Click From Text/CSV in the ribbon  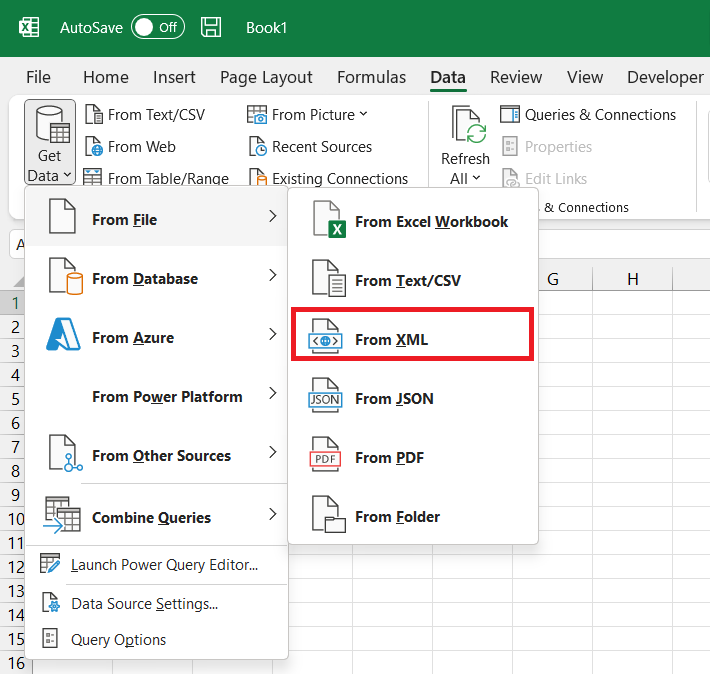pos(145,115)
